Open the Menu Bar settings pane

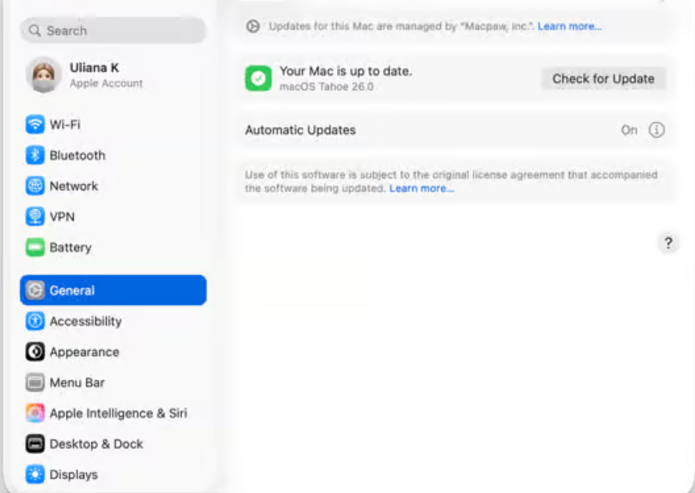[77, 383]
